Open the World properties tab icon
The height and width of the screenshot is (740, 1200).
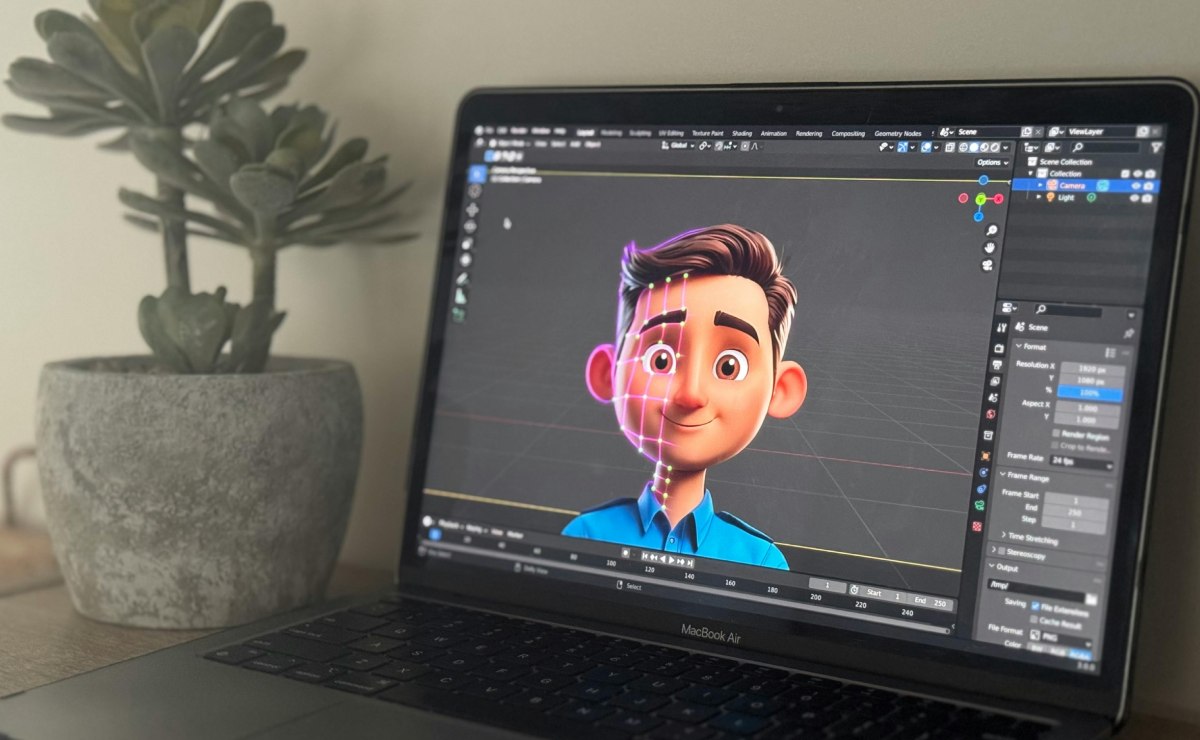point(991,414)
